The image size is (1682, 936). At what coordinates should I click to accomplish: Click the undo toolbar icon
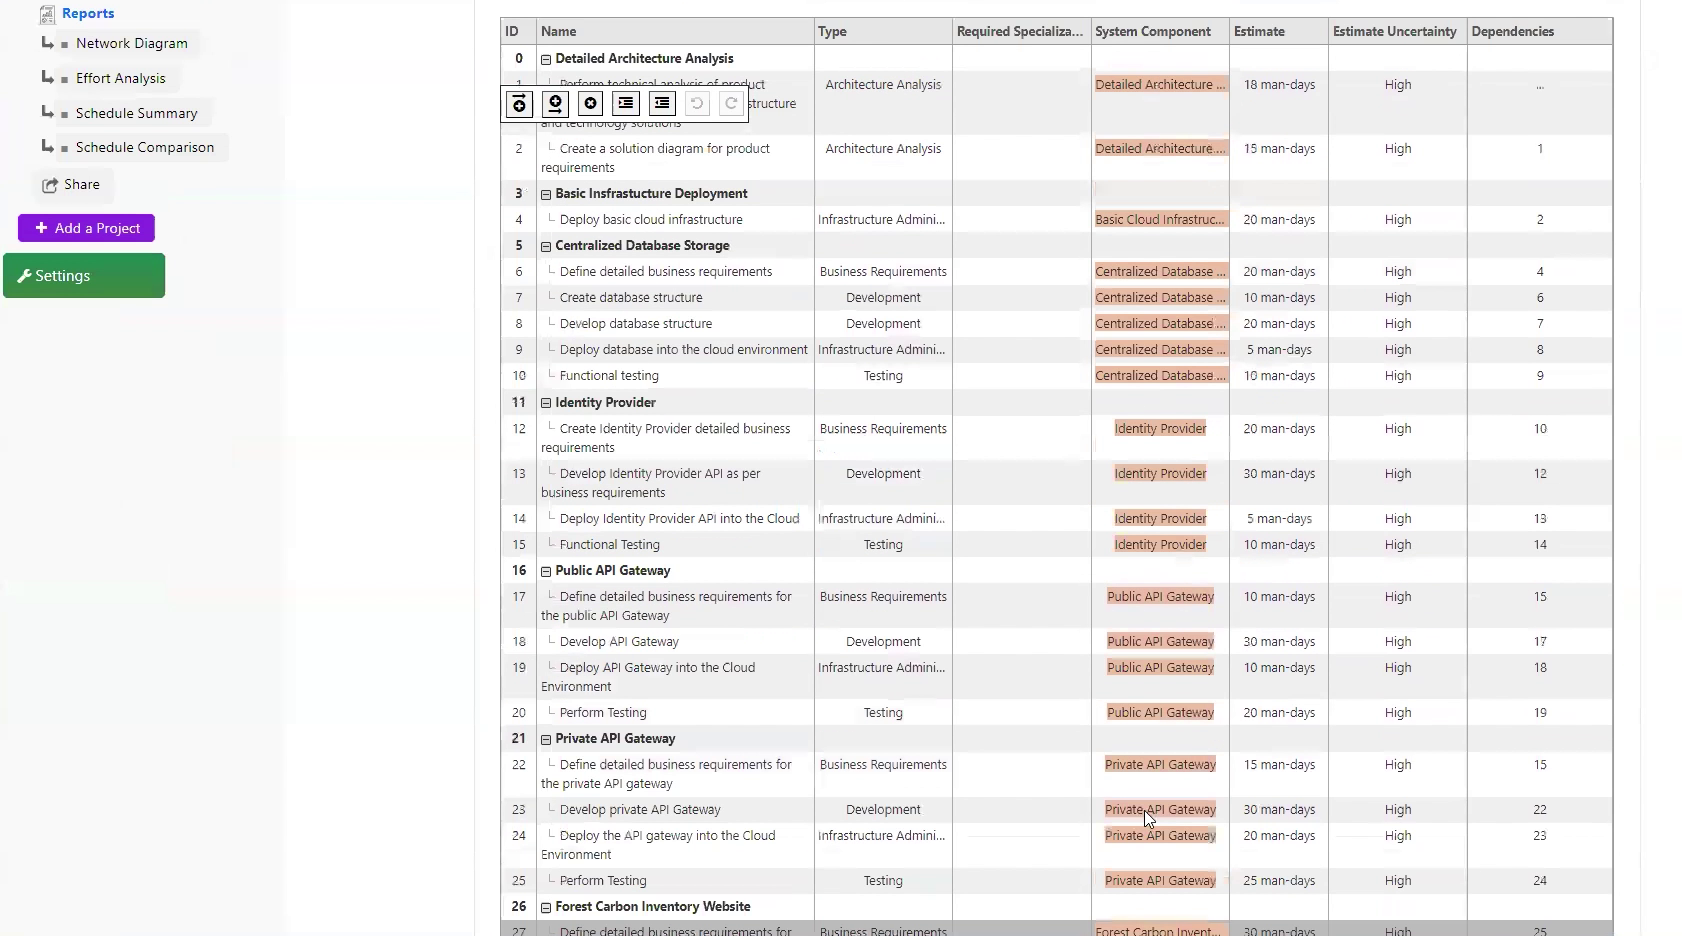coord(697,104)
